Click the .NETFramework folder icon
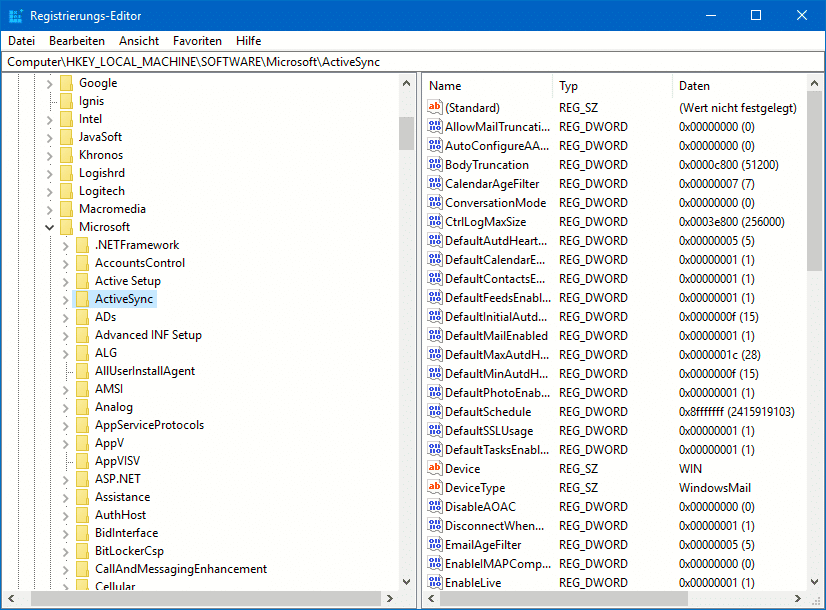 [x=82, y=245]
